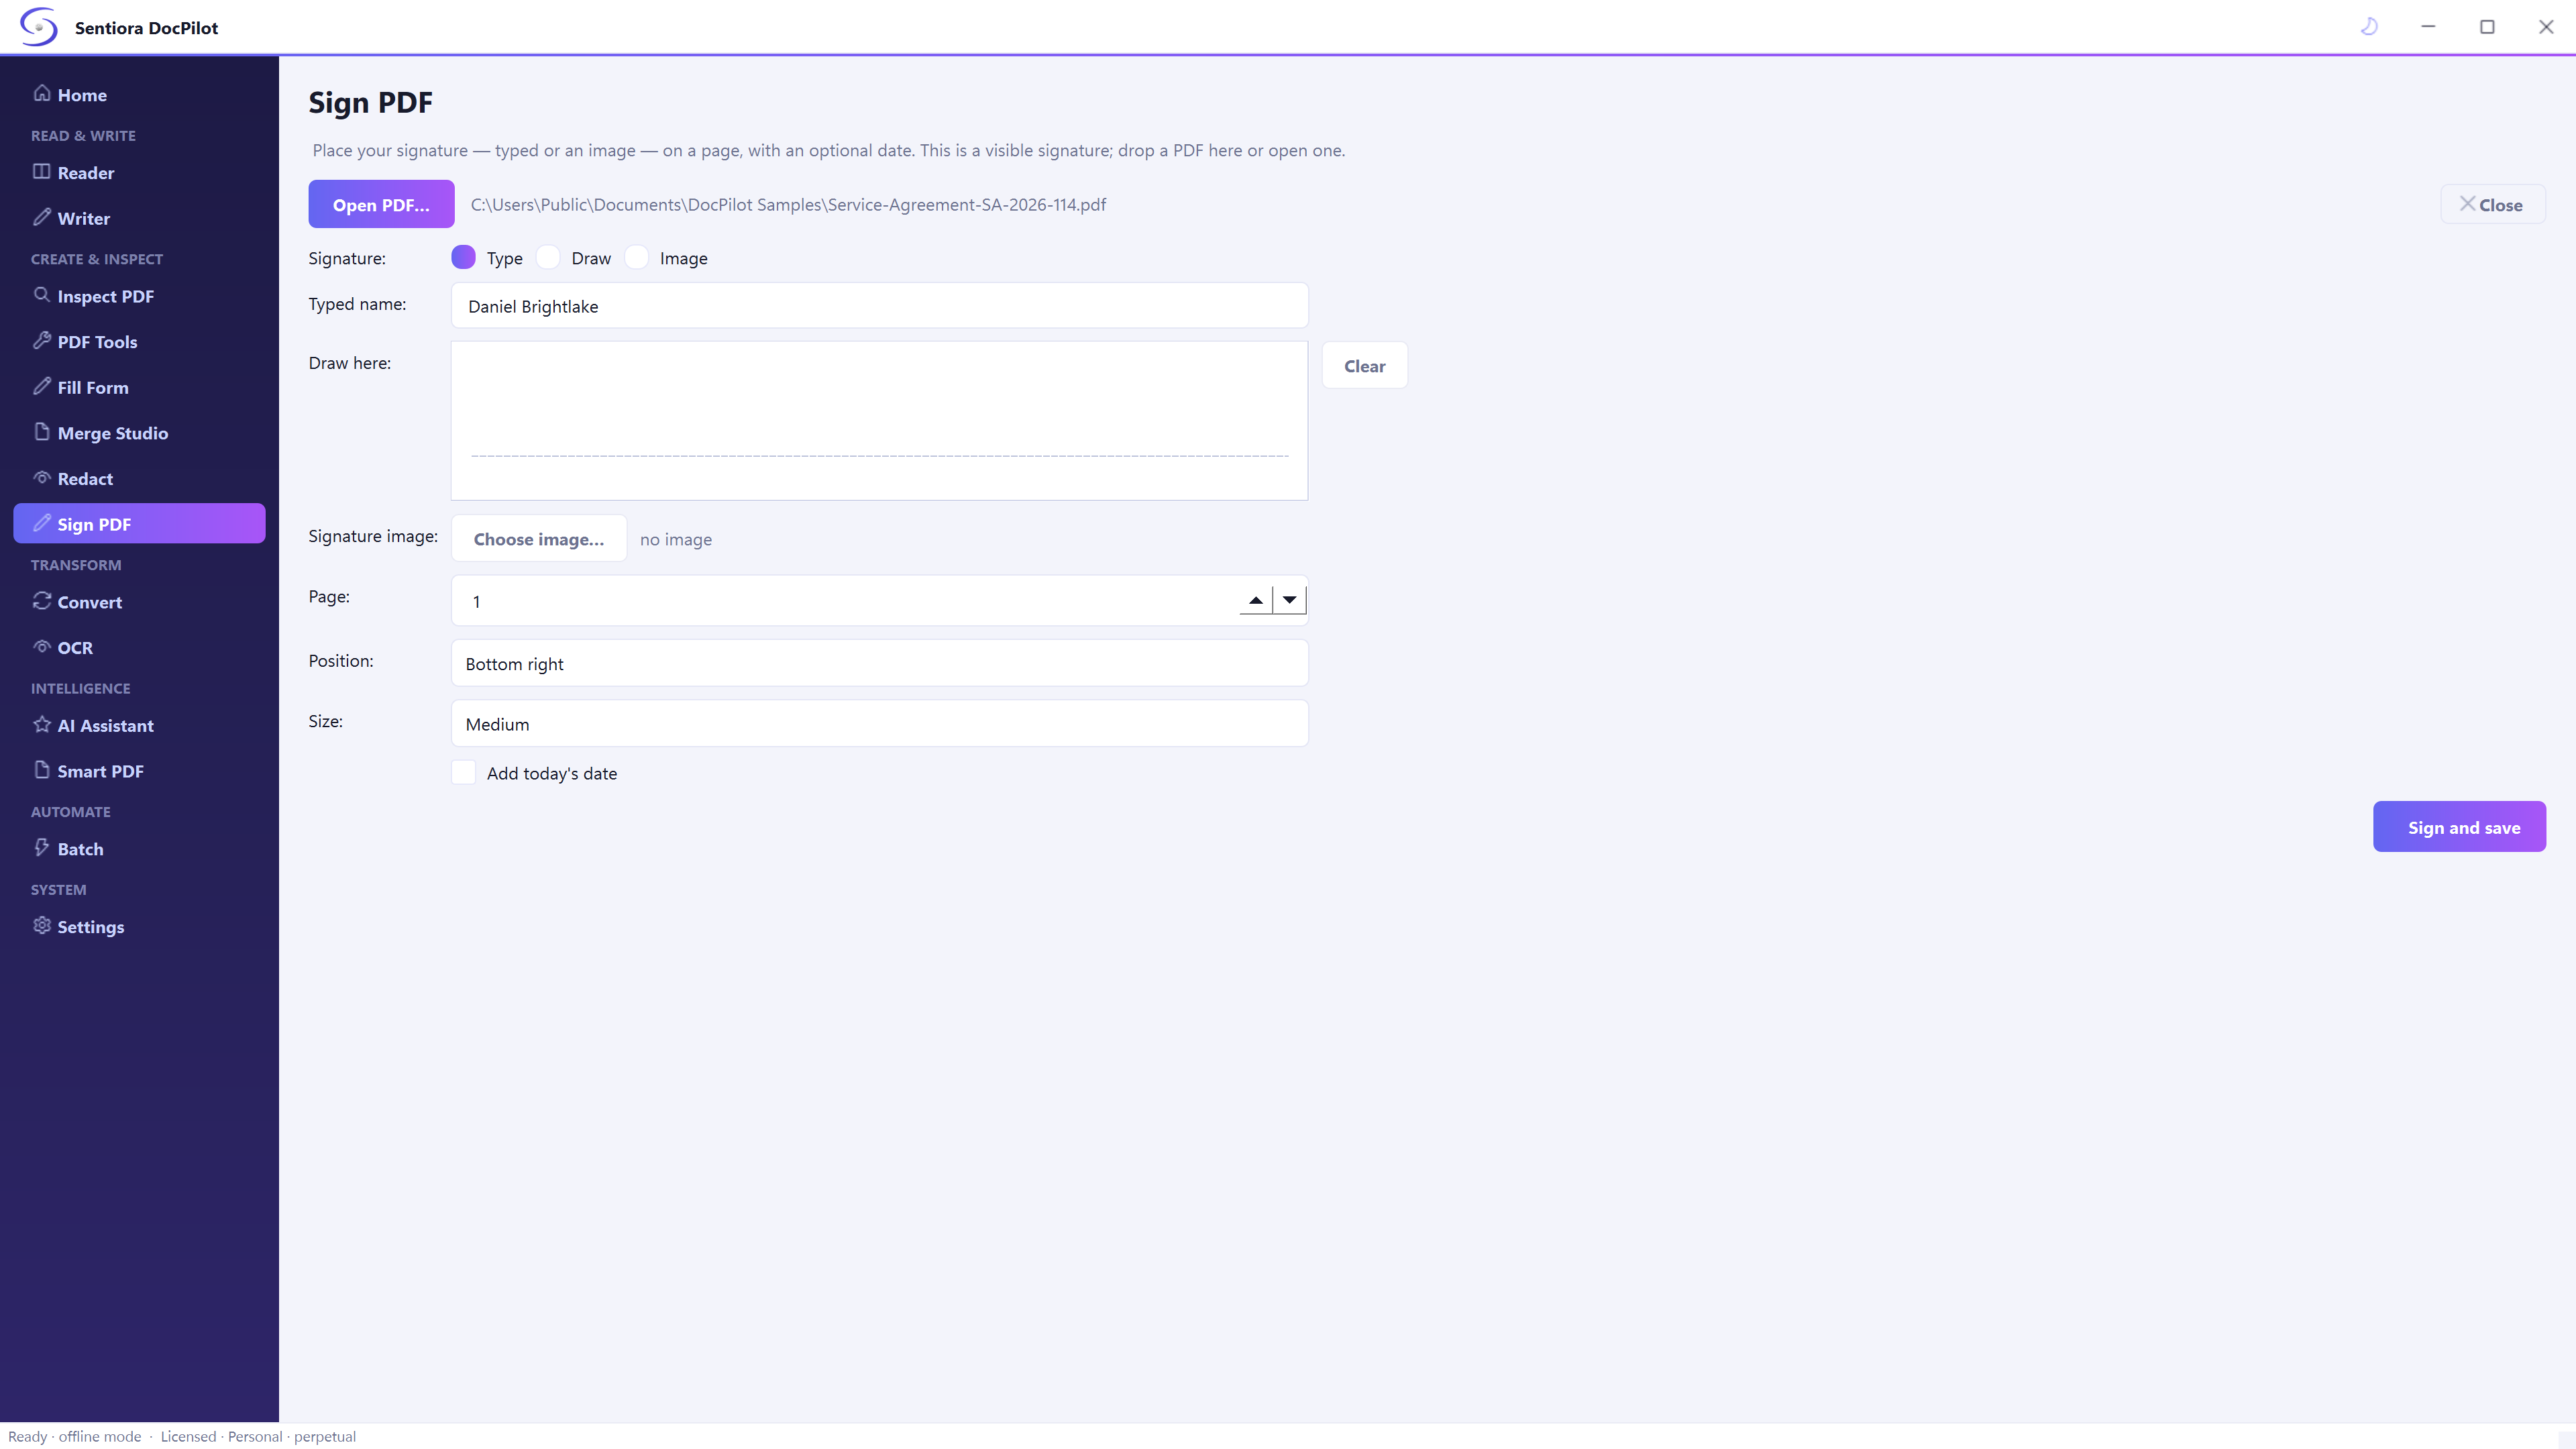Viewport: 2576px width, 1449px height.
Task: Switch to the Convert section
Action: point(139,602)
